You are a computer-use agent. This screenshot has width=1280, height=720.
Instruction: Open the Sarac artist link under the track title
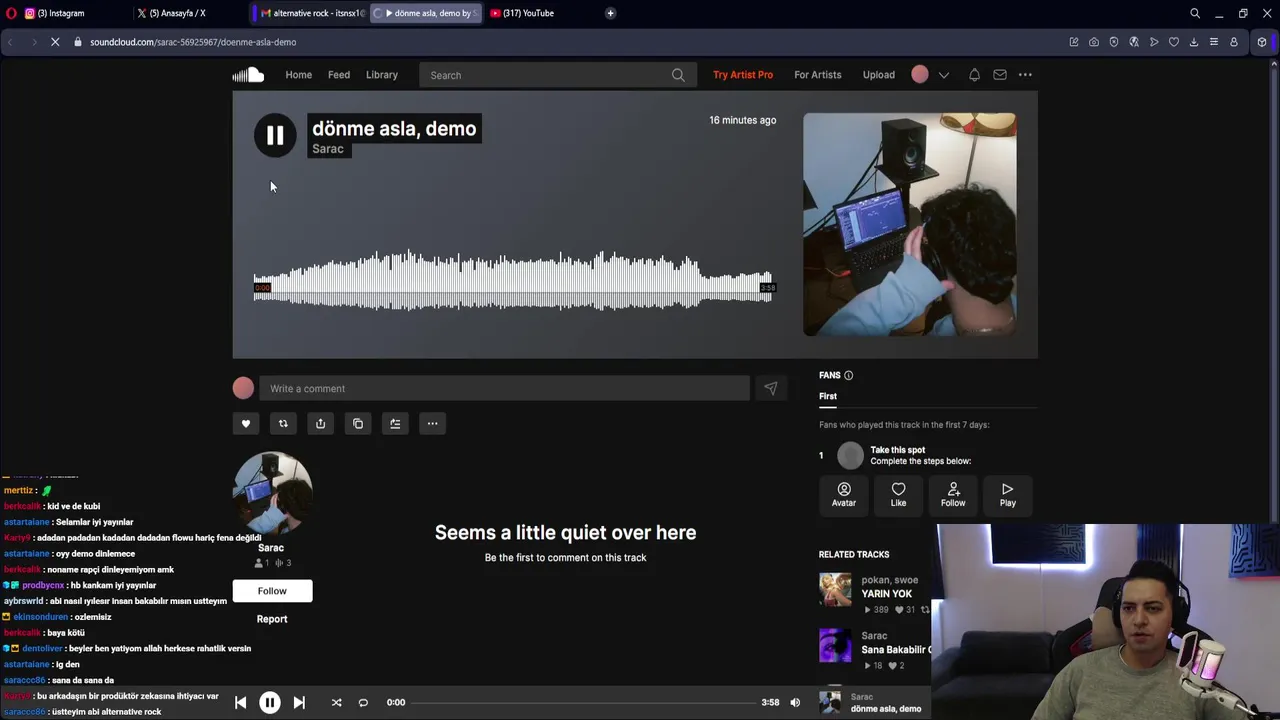tap(328, 149)
